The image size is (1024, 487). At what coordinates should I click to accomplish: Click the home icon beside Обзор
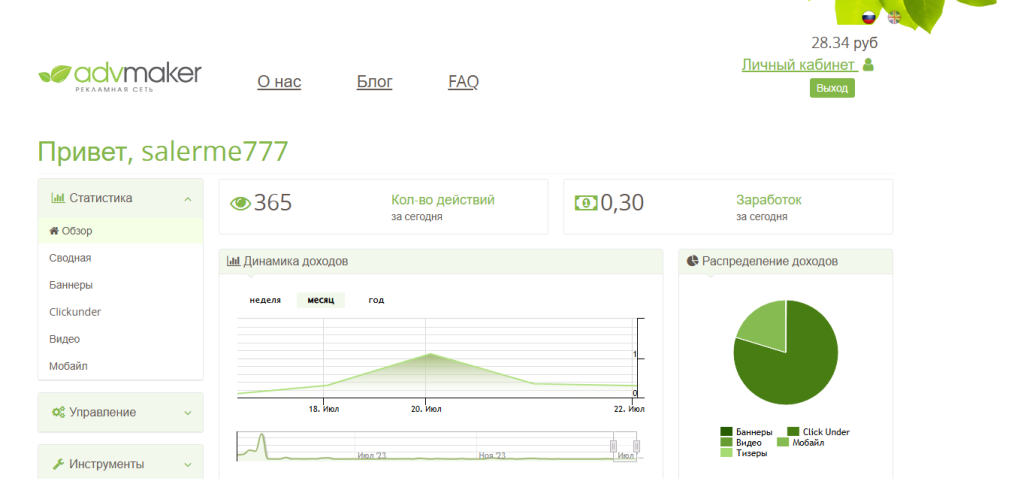click(54, 231)
